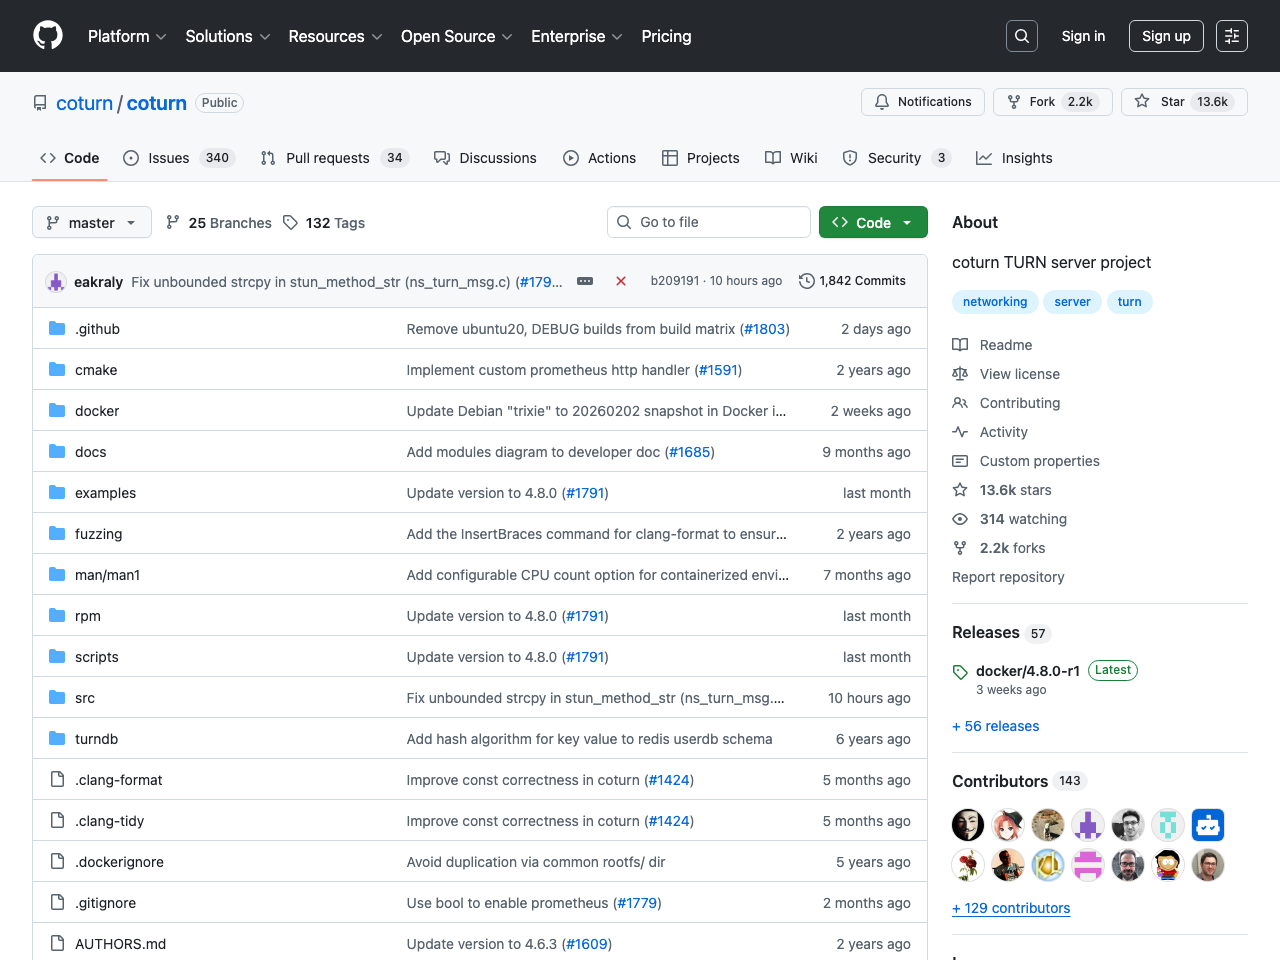Toggle watching via the eye icon
This screenshot has width=1280, height=960.
click(960, 518)
